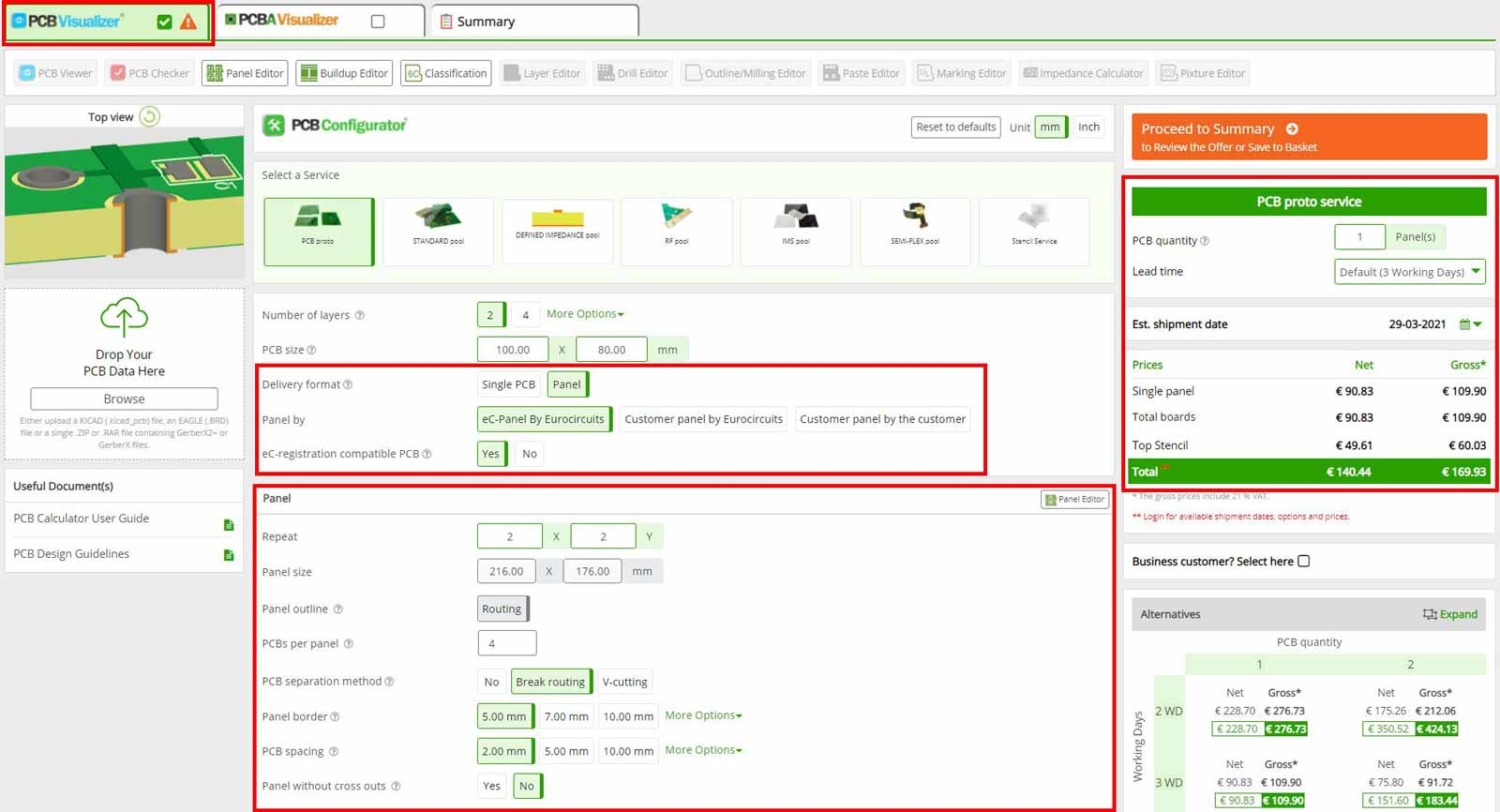The image size is (1500, 812).
Task: Open PCB Calculator User Guide document icon
Action: point(229,524)
